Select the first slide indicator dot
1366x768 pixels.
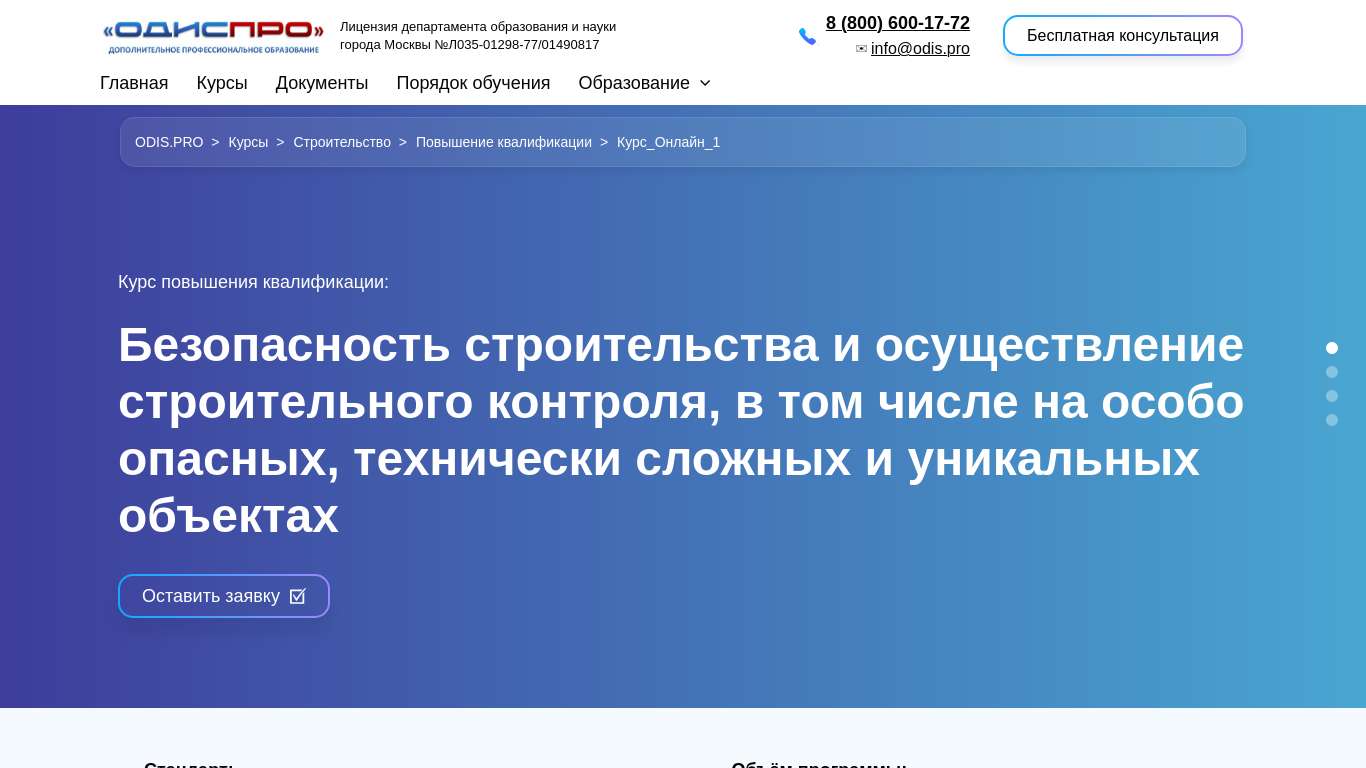[1332, 348]
